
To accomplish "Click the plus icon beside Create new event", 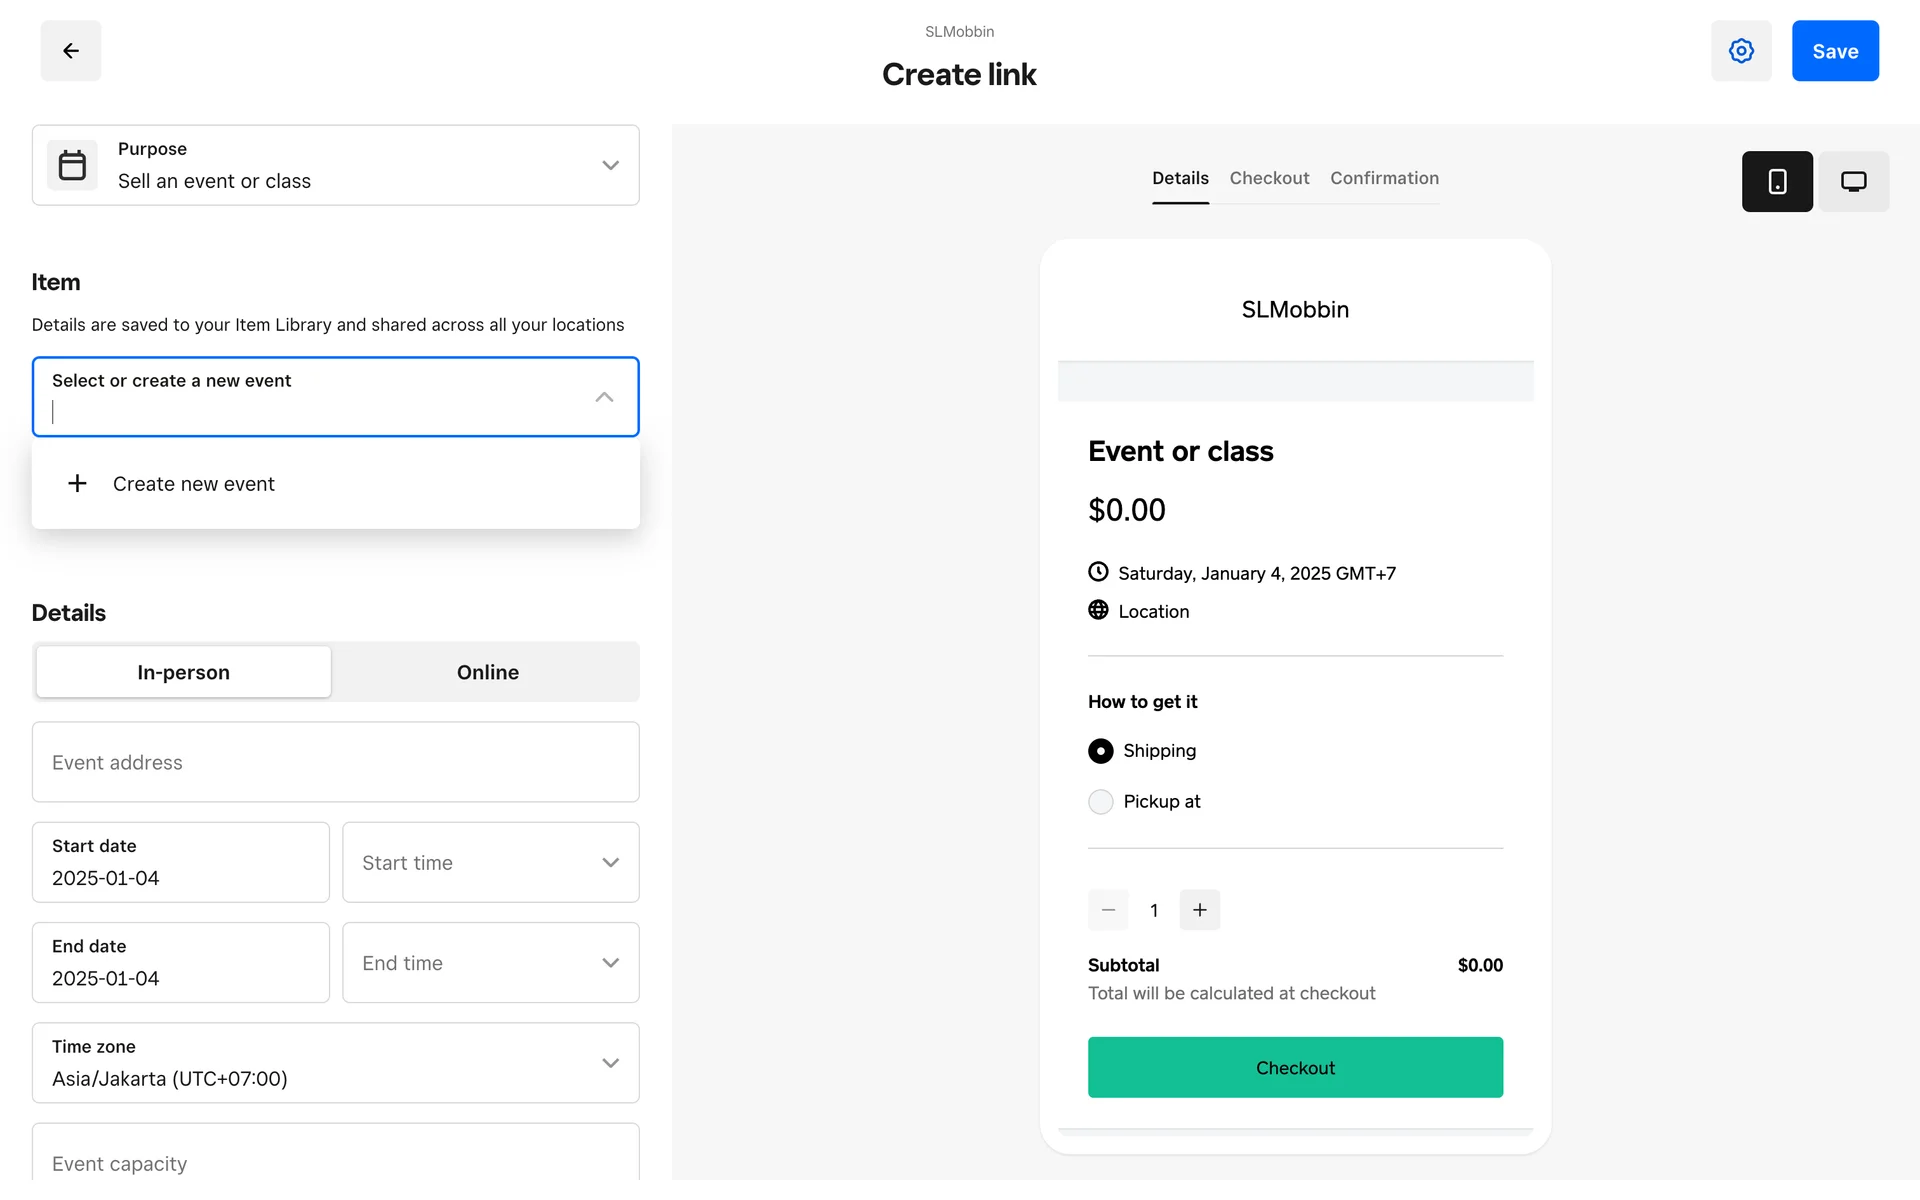I will [77, 484].
